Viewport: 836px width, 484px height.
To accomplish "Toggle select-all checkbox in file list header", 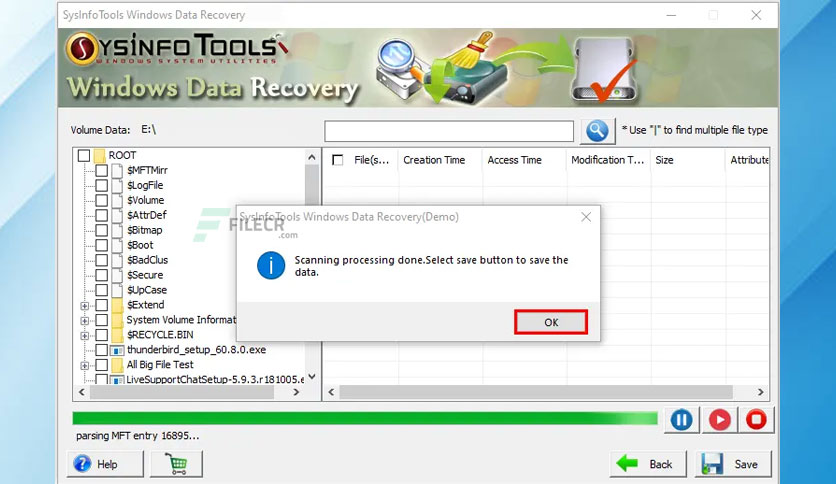I will (x=337, y=160).
